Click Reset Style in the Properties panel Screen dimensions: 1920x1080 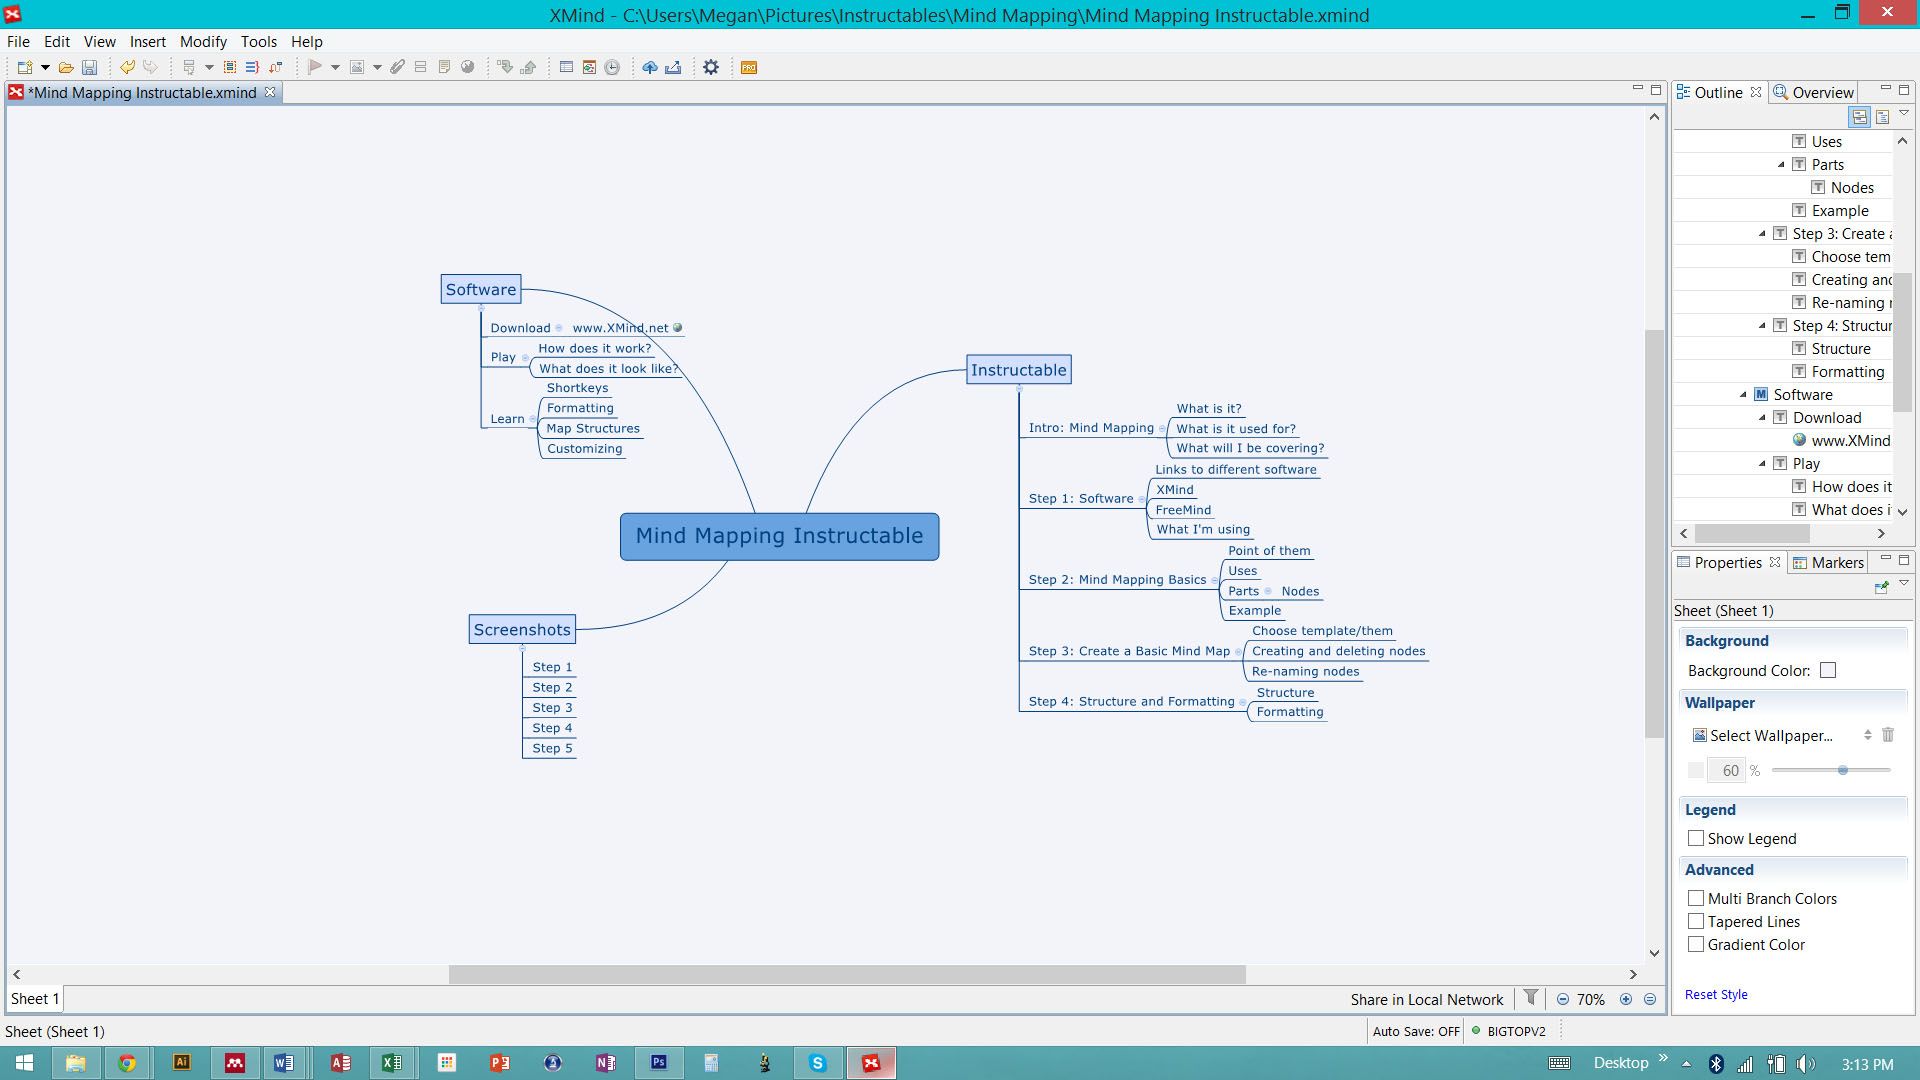[1716, 994]
